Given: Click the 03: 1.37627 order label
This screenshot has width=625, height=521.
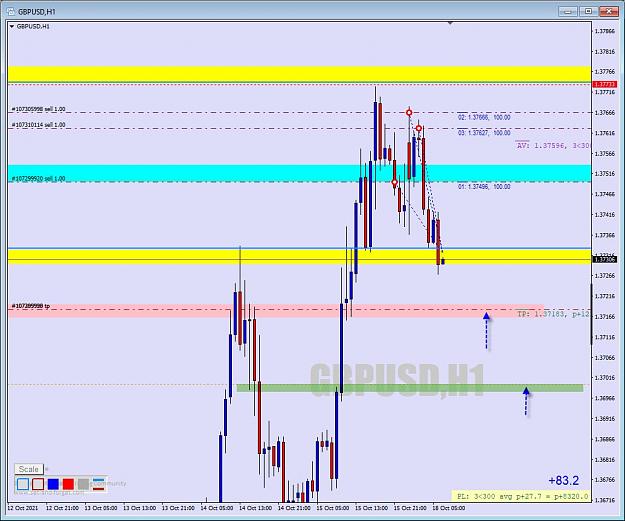Looking at the screenshot, I should [484, 133].
